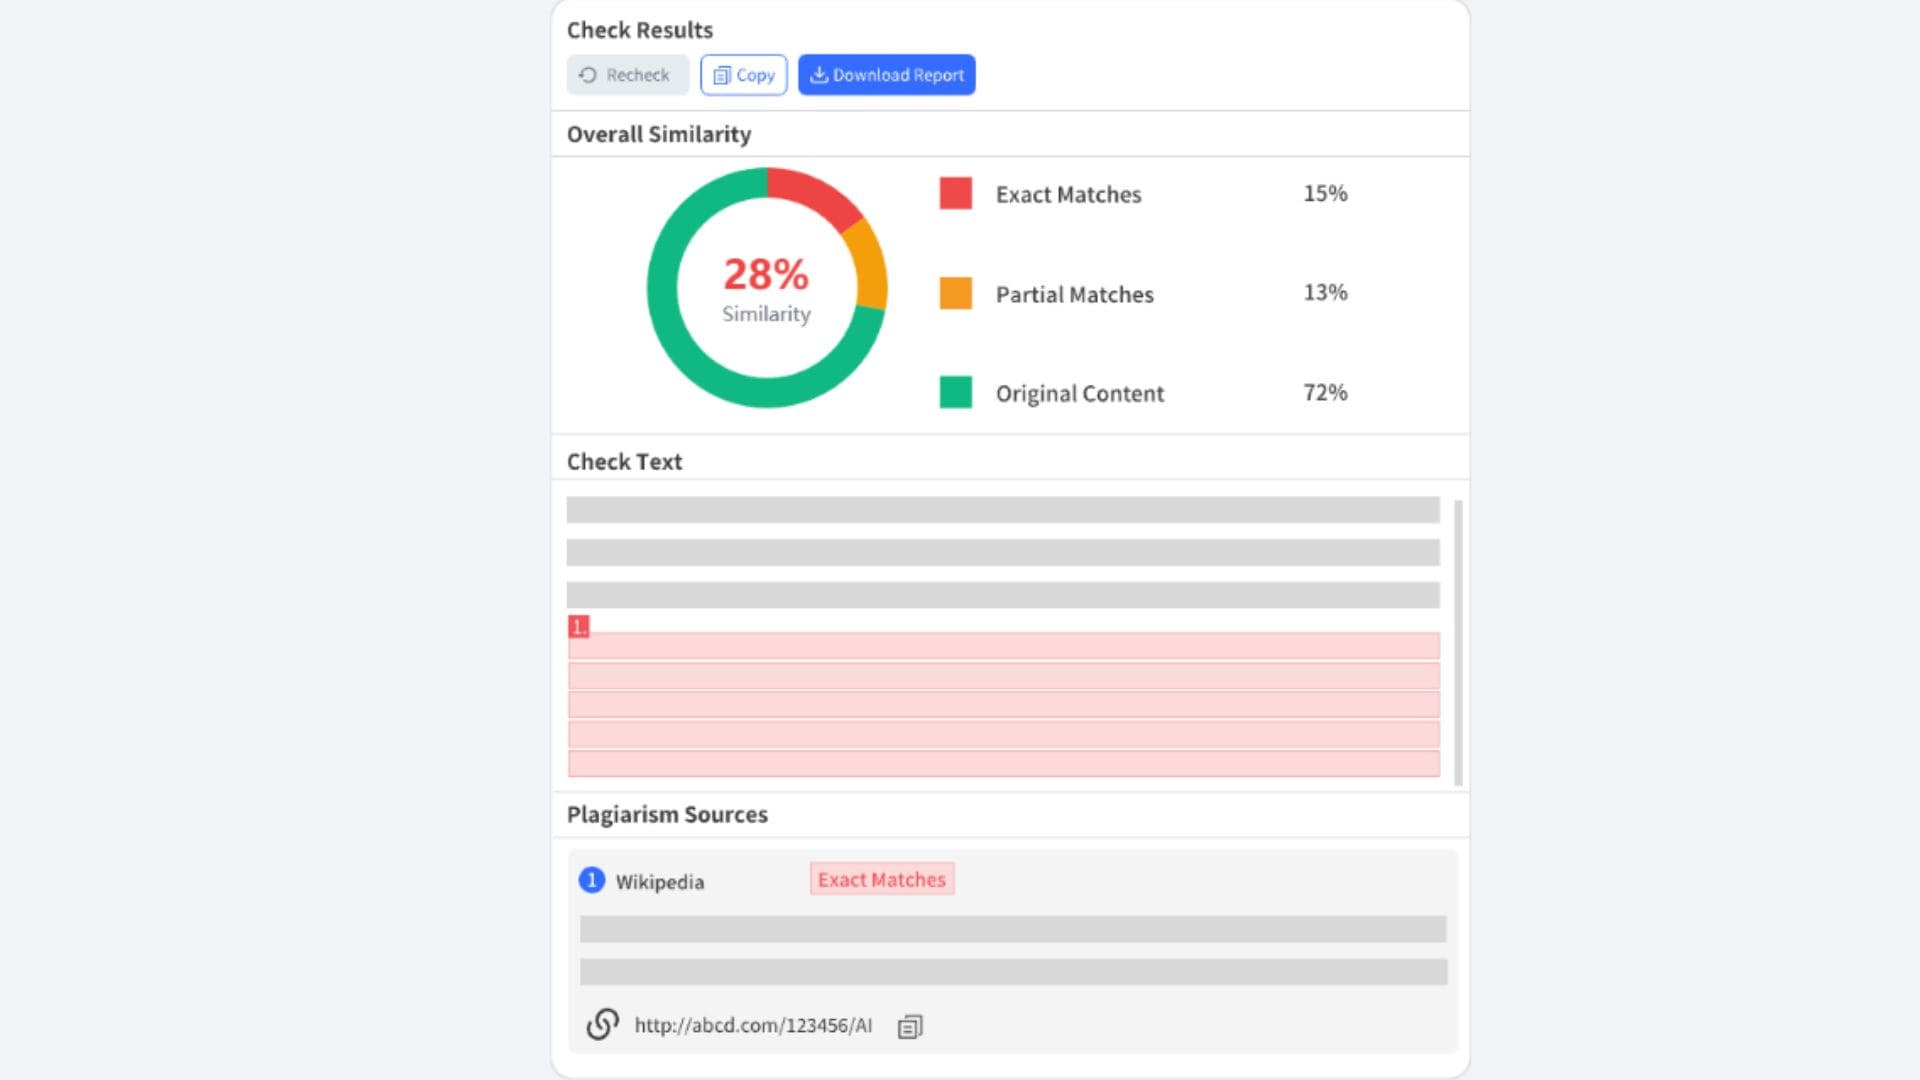Image resolution: width=1920 pixels, height=1080 pixels.
Task: Click the green Original Content legend square
Action: coord(955,392)
